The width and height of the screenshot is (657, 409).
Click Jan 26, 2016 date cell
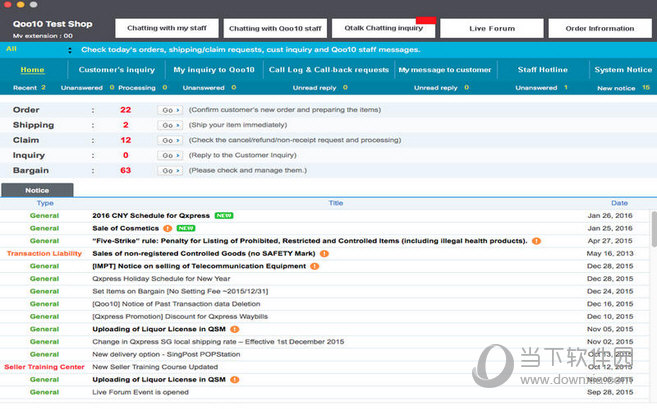point(610,215)
